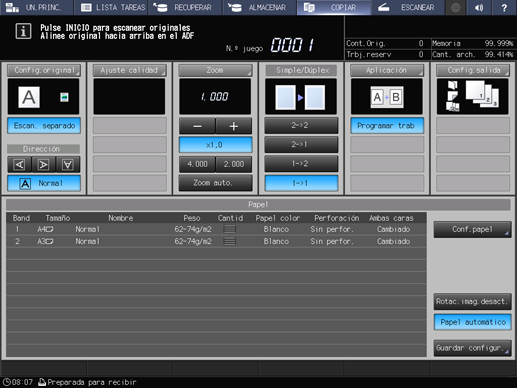Viewport: 517px width, 388px height.
Task: Click the Trbj.reserv counter
Action: (x=385, y=54)
